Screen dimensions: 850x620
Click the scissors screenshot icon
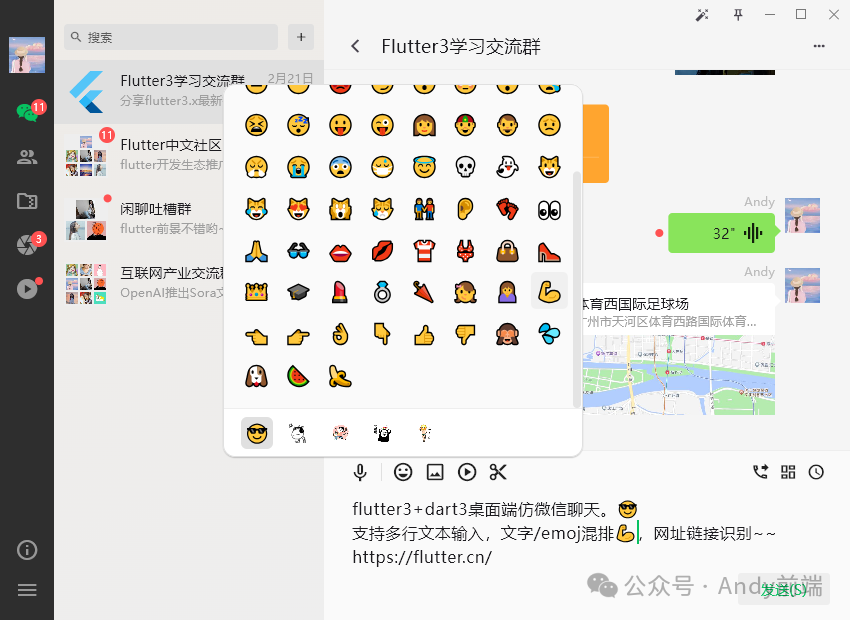point(498,472)
